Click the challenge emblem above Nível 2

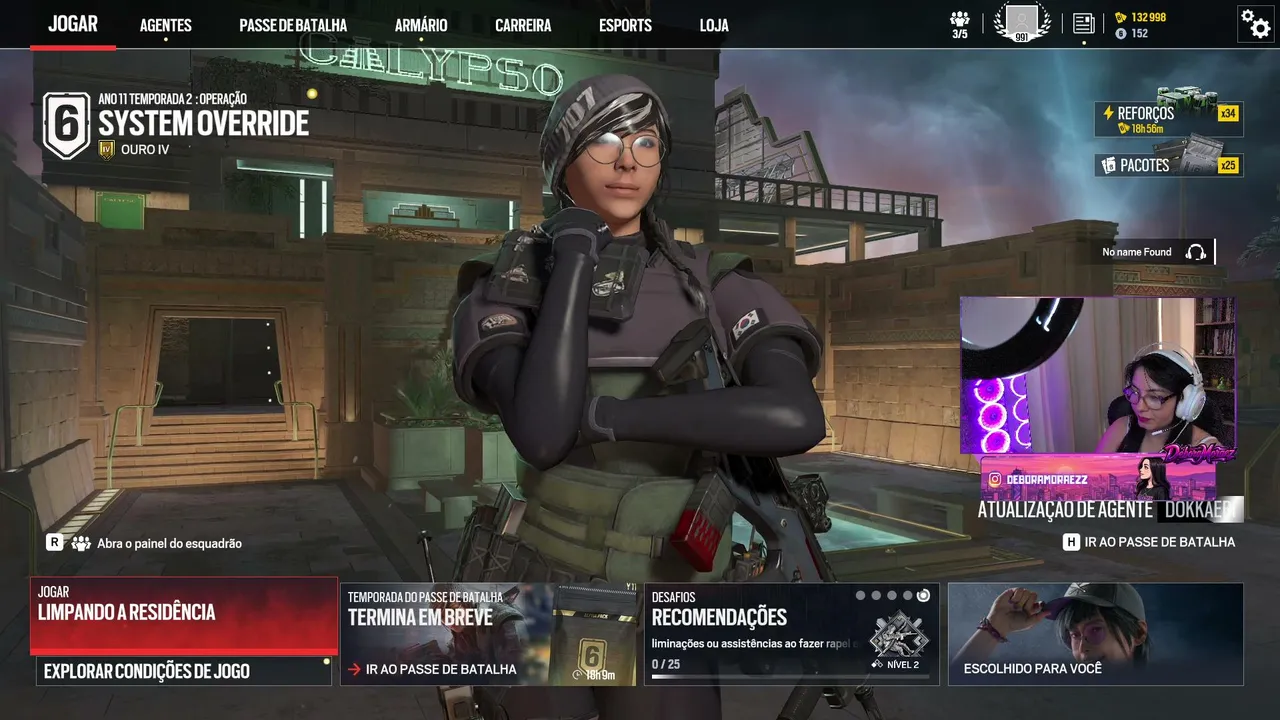[898, 635]
